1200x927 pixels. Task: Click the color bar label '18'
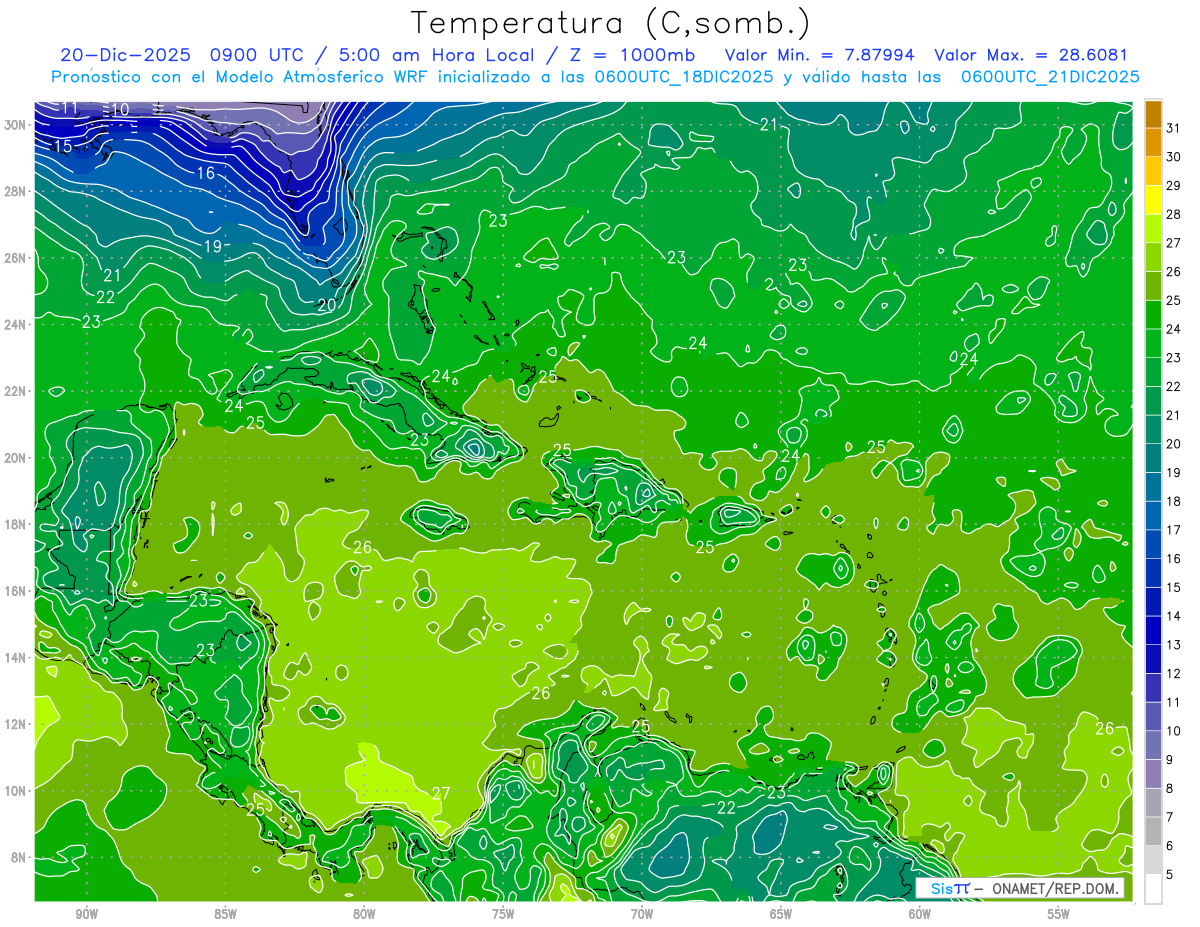tap(1174, 502)
